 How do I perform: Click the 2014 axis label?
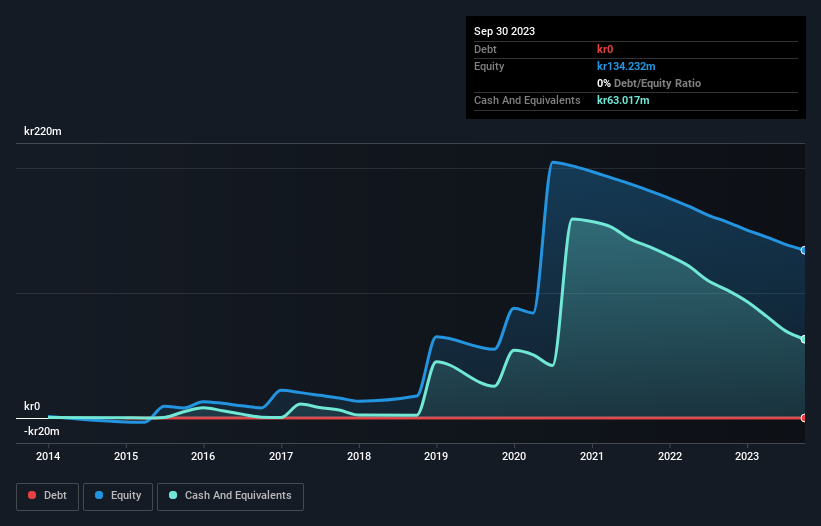pyautogui.click(x=48, y=456)
